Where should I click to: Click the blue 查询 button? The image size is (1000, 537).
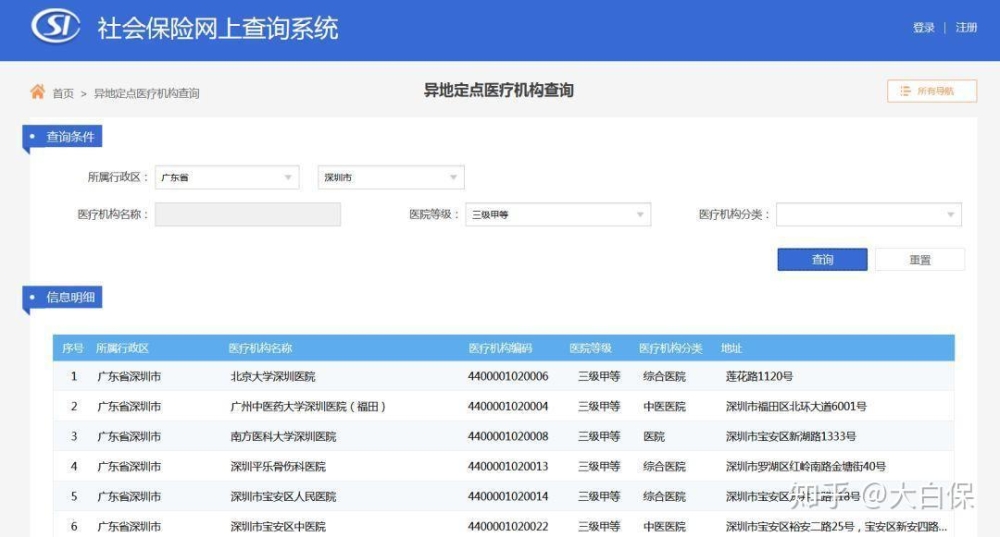[822, 260]
